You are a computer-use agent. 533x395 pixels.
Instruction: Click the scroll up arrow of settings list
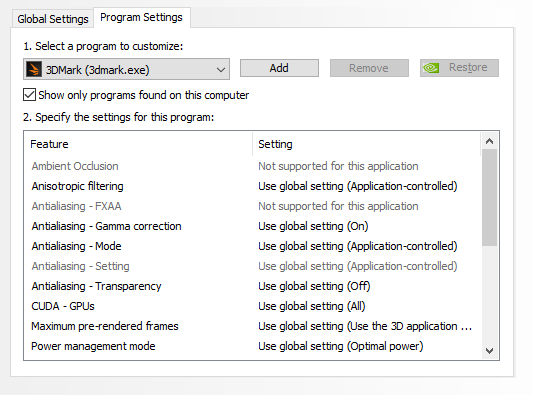489,141
